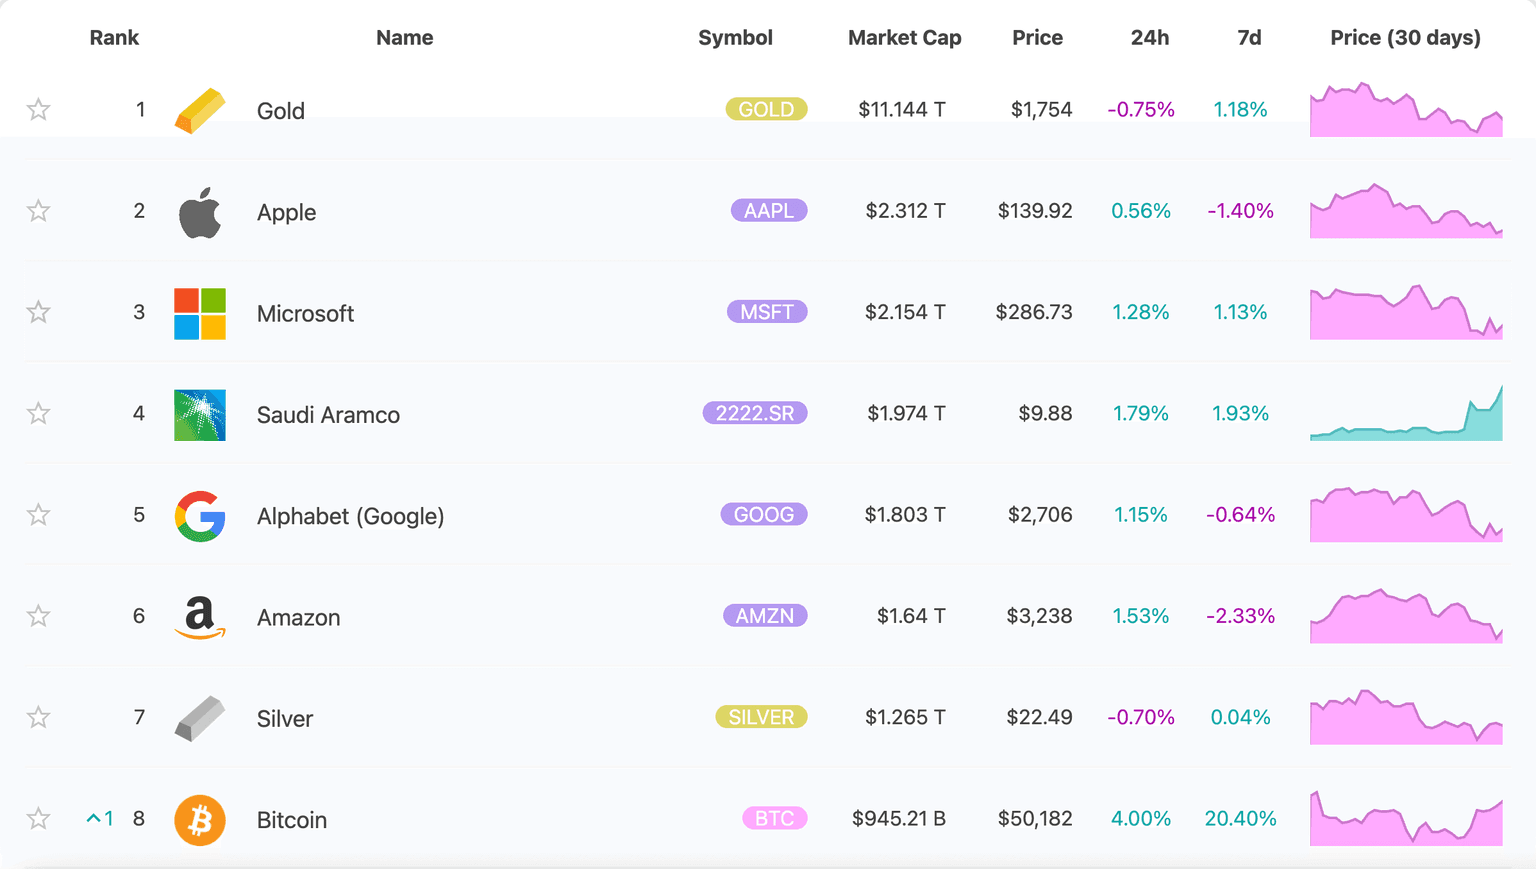
Task: Toggle favorite star for Saudi Aramco
Action: tap(38, 413)
